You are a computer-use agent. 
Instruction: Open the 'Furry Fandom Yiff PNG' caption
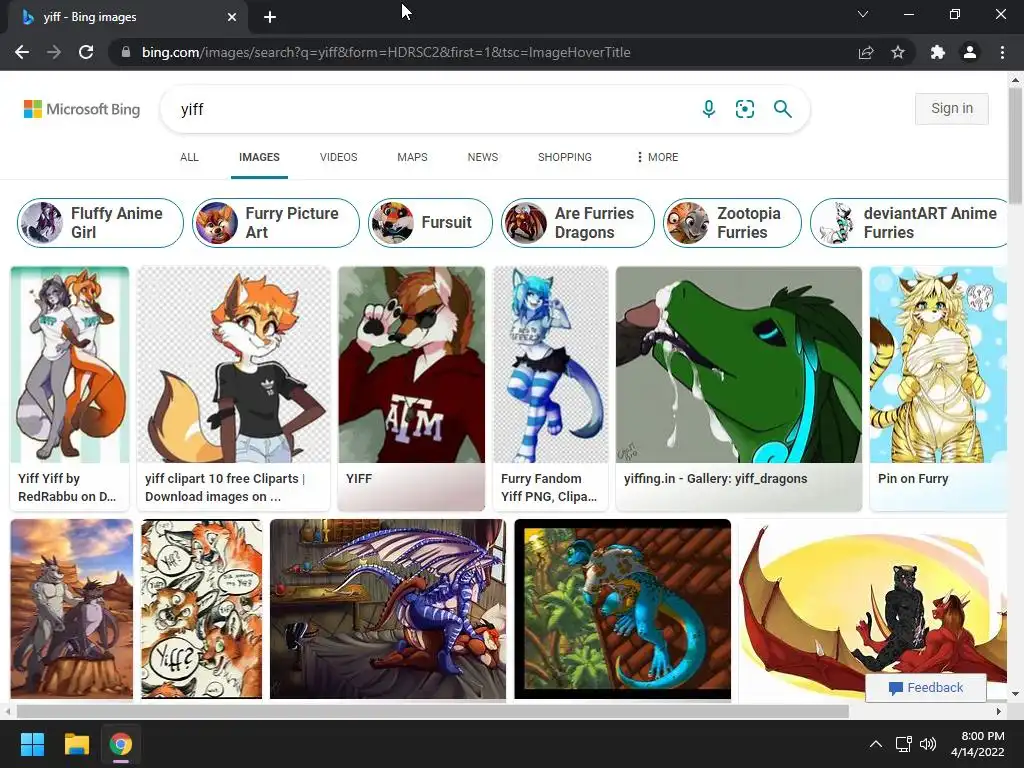(x=549, y=487)
